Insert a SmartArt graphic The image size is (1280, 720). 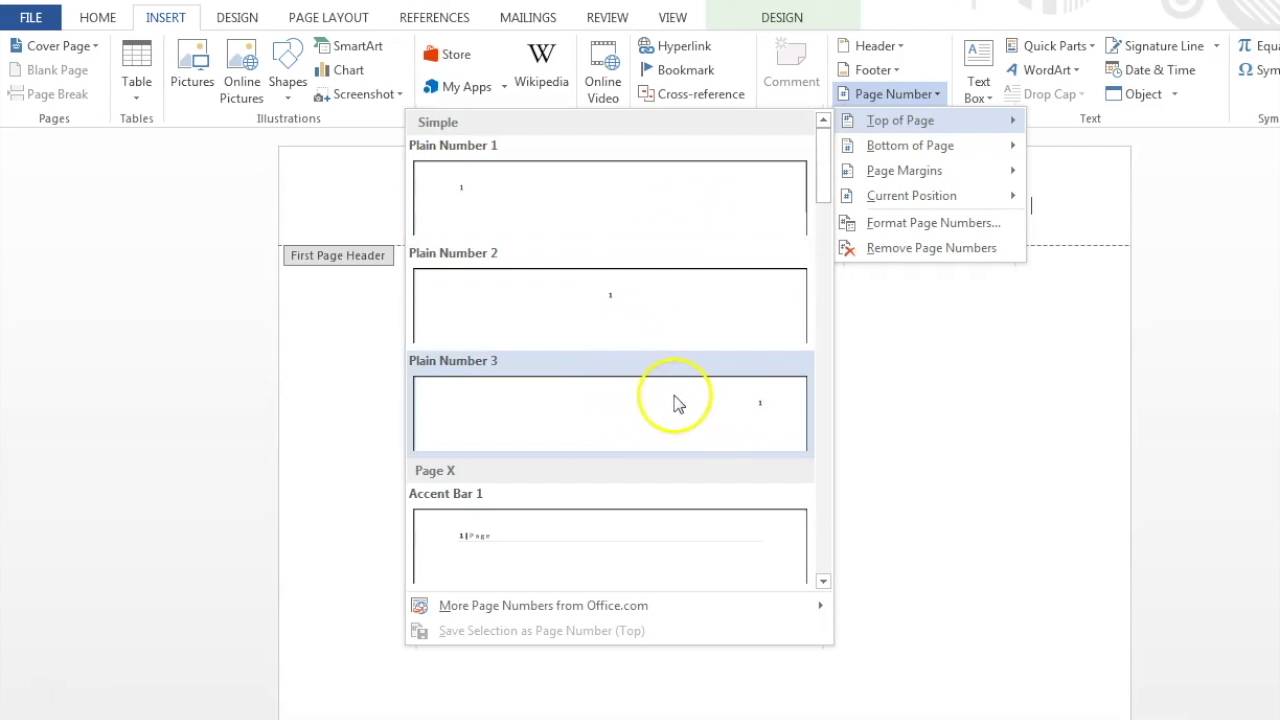[x=348, y=46]
